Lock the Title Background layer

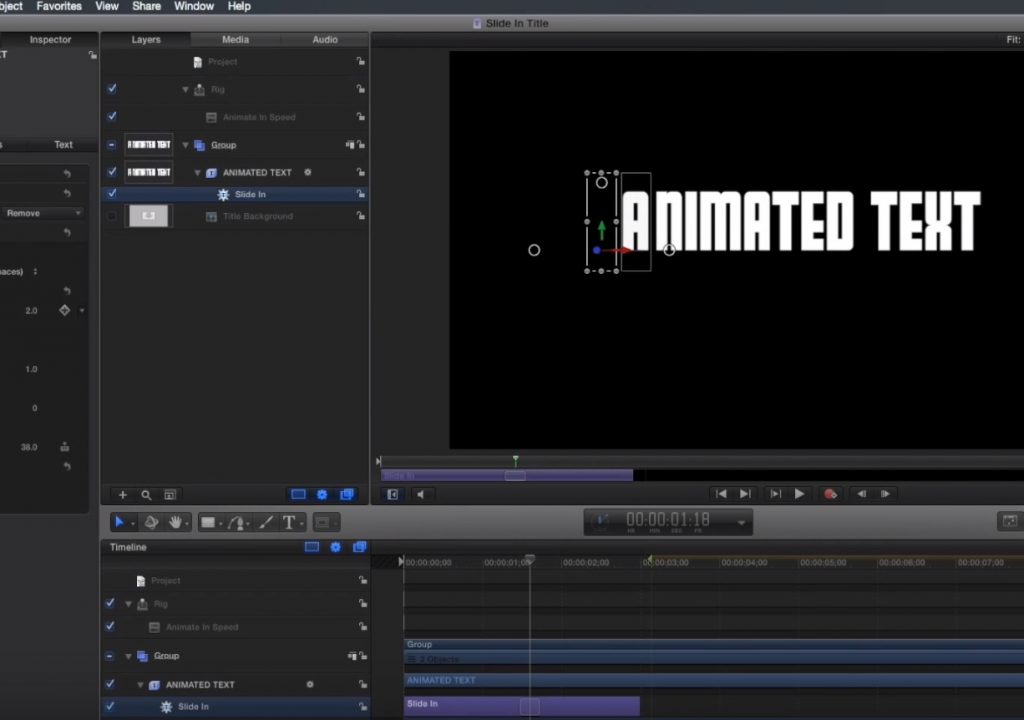coord(360,216)
